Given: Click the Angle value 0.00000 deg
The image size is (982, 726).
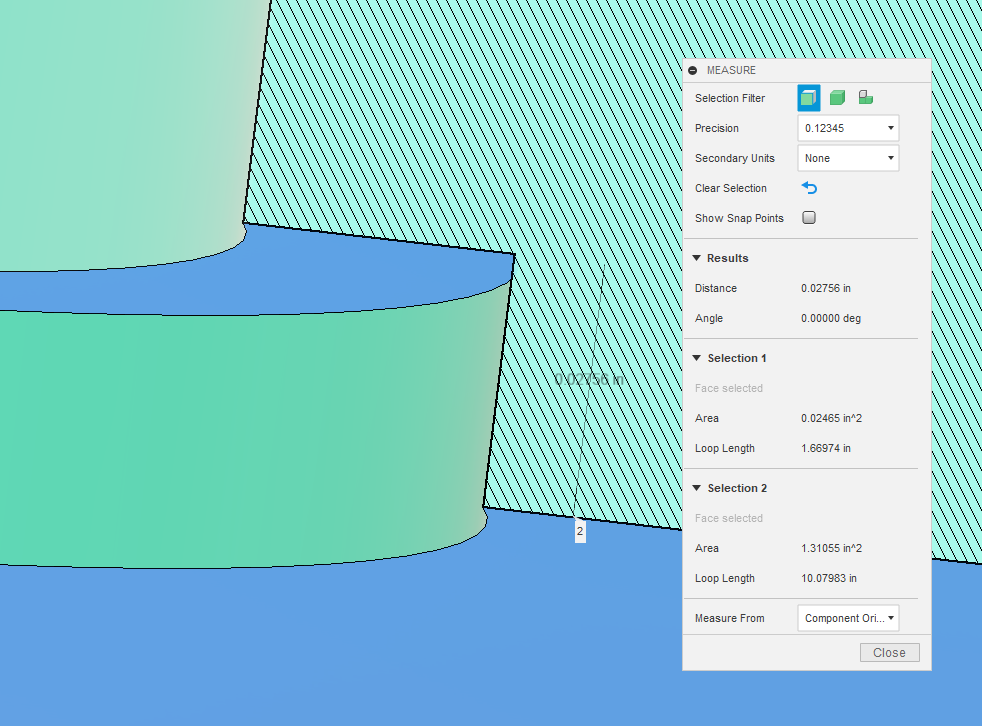Looking at the screenshot, I should (830, 318).
